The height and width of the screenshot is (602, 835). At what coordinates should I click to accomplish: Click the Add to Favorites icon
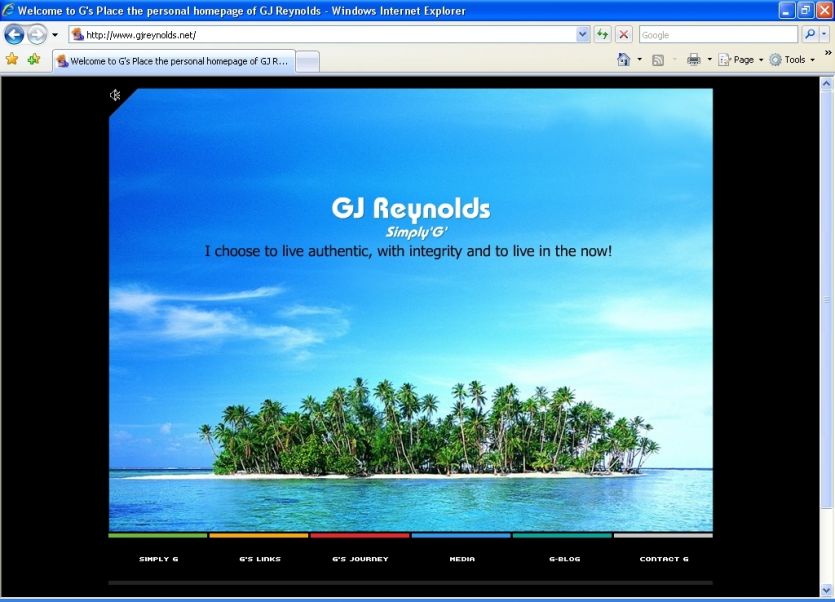pyautogui.click(x=34, y=59)
